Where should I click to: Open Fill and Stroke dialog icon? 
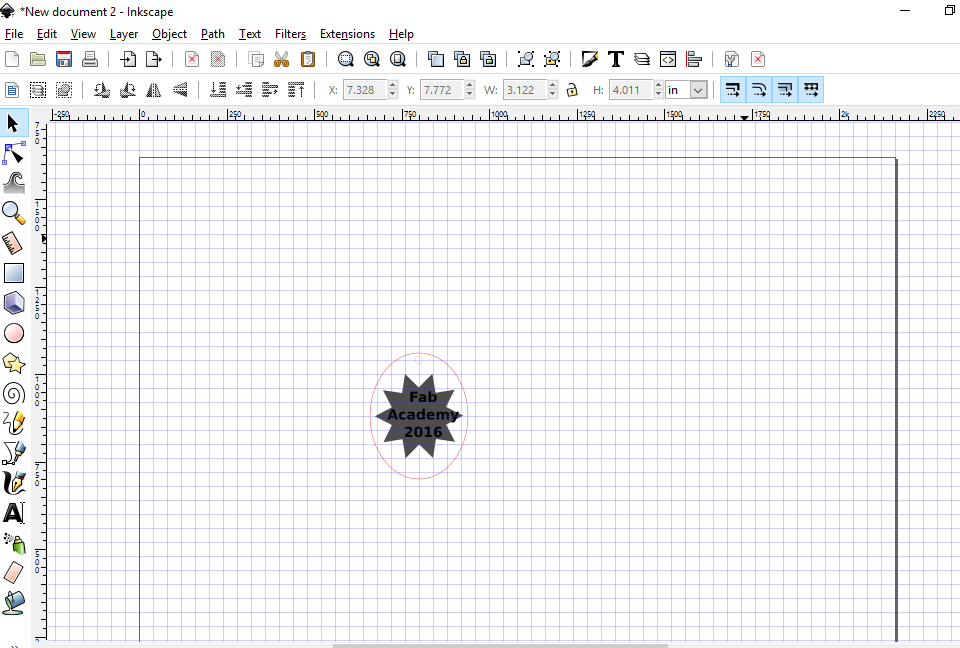click(590, 59)
